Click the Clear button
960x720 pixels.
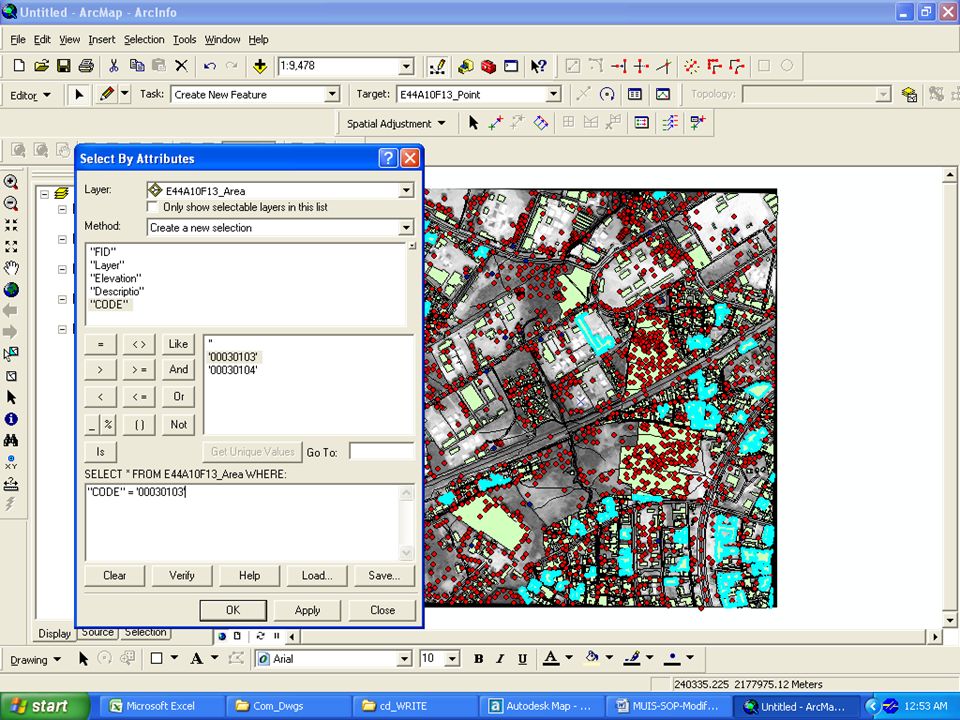pyautogui.click(x=114, y=576)
